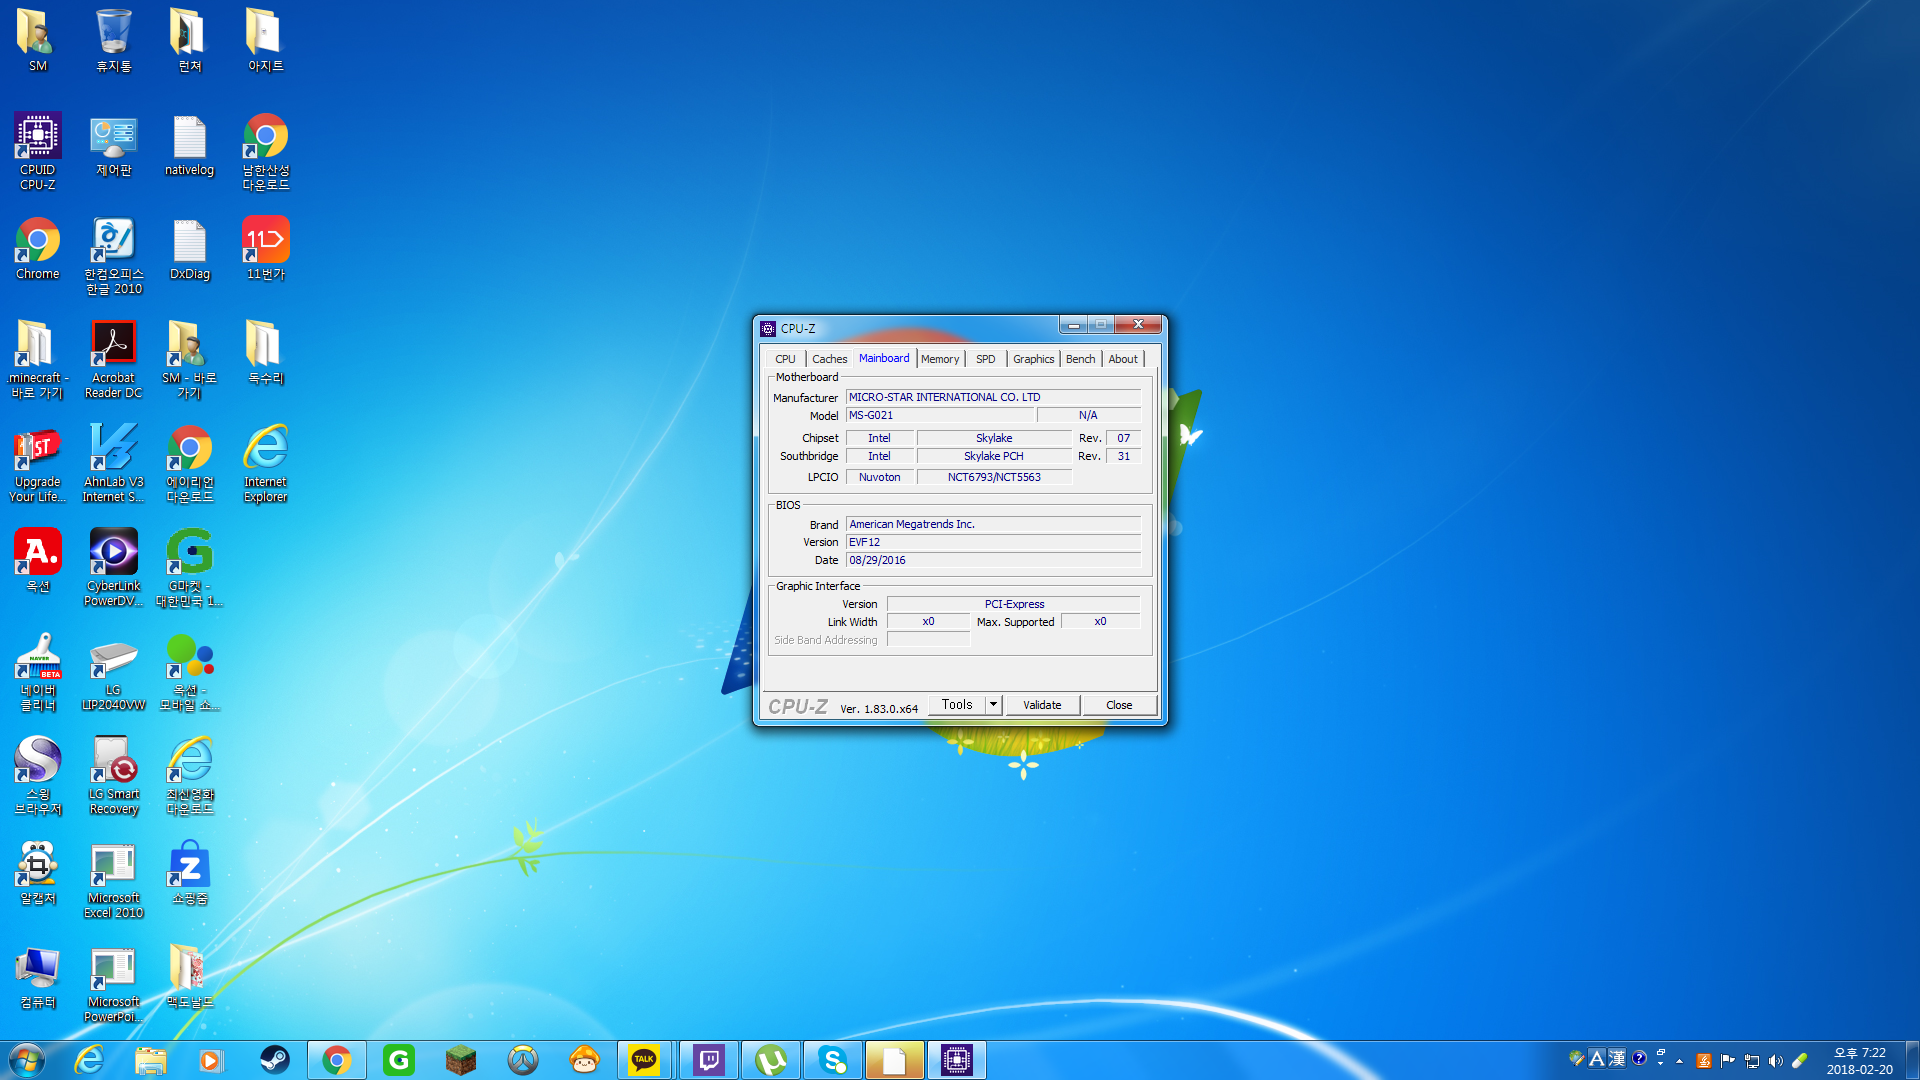Click the LPCIO value NCT6793/NCT5563
The image size is (1920, 1080).
[x=994, y=477]
